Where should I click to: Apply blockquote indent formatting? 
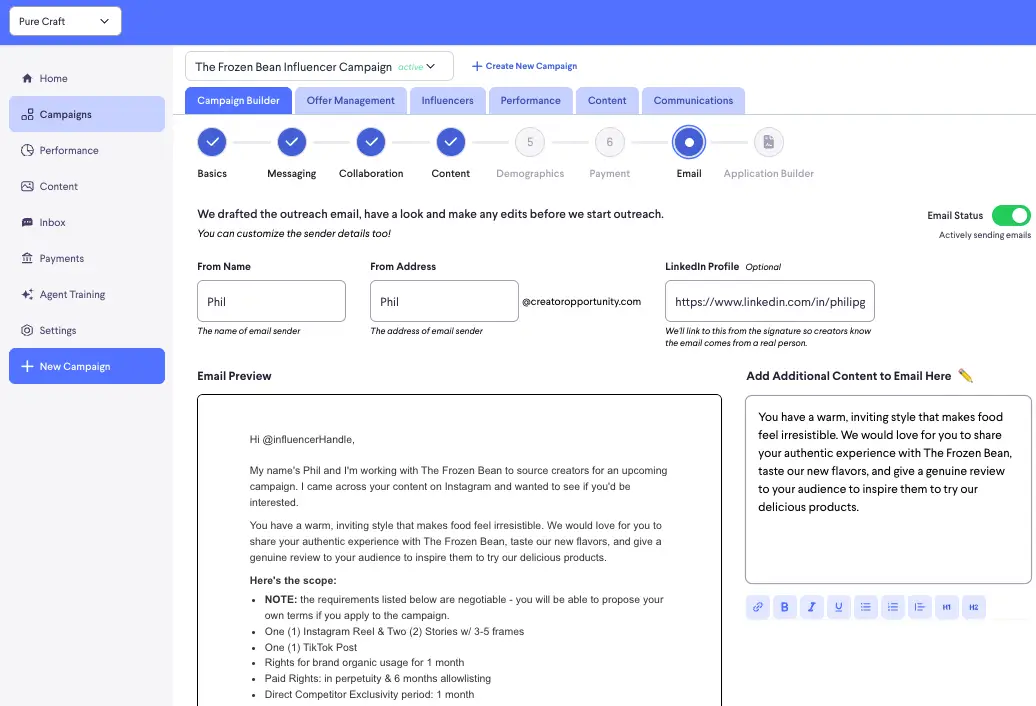click(920, 607)
